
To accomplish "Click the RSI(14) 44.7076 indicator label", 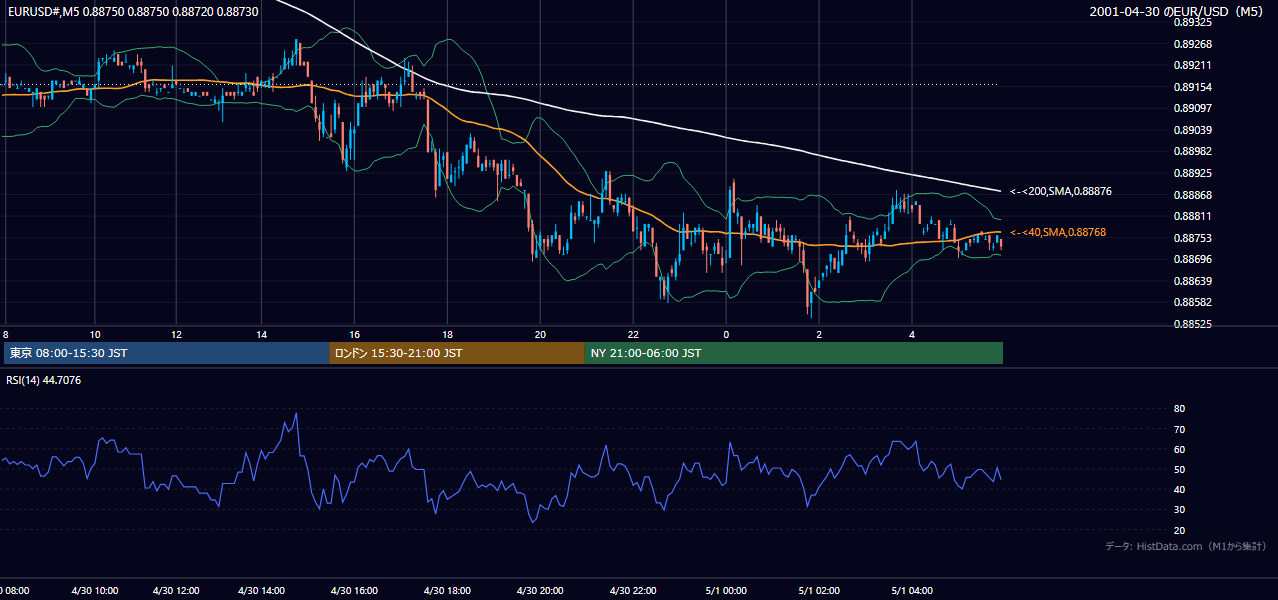I will coord(43,379).
